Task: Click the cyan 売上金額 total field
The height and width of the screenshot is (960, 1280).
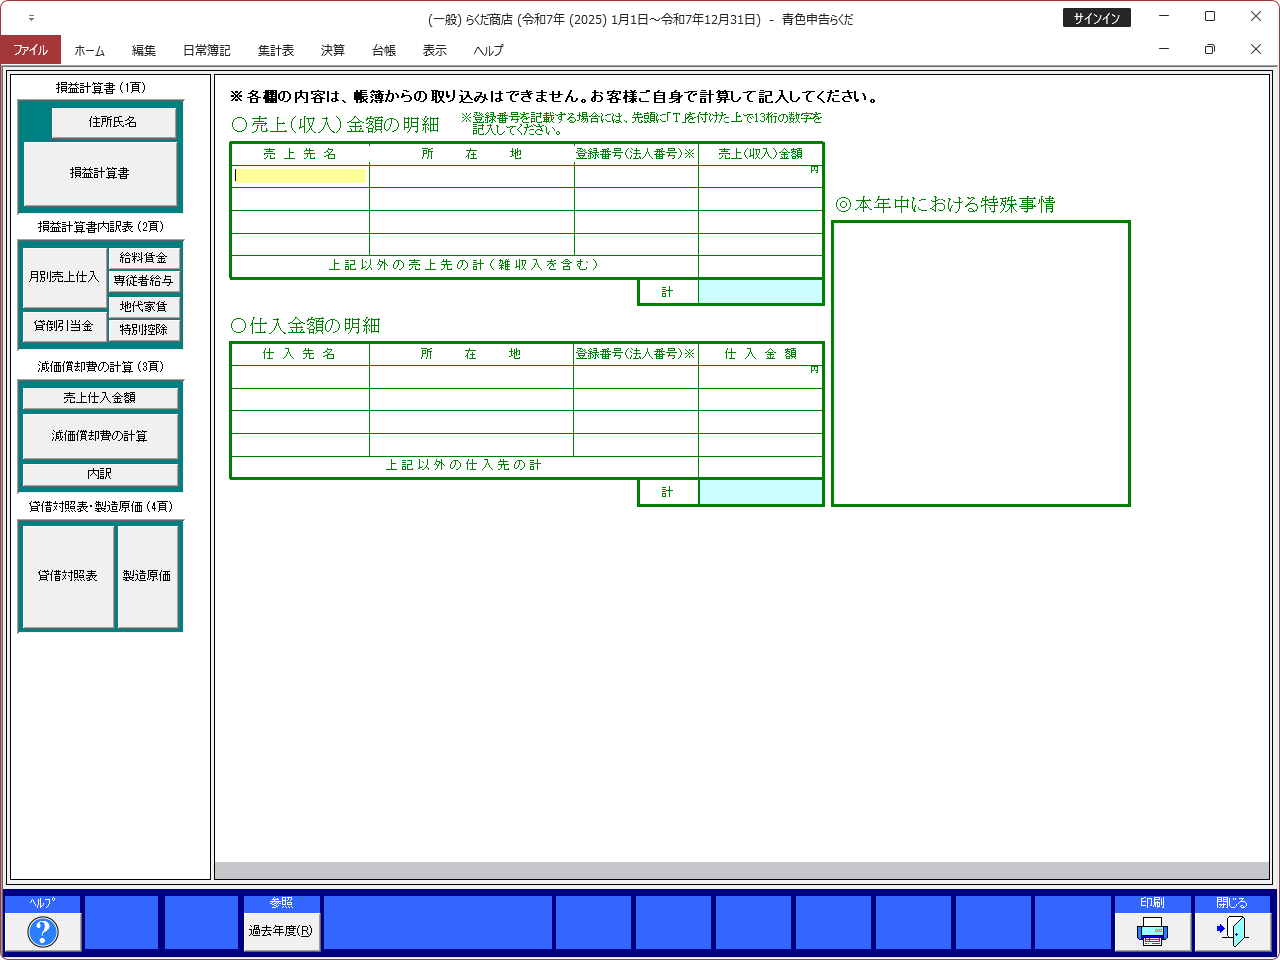Action: coord(760,292)
